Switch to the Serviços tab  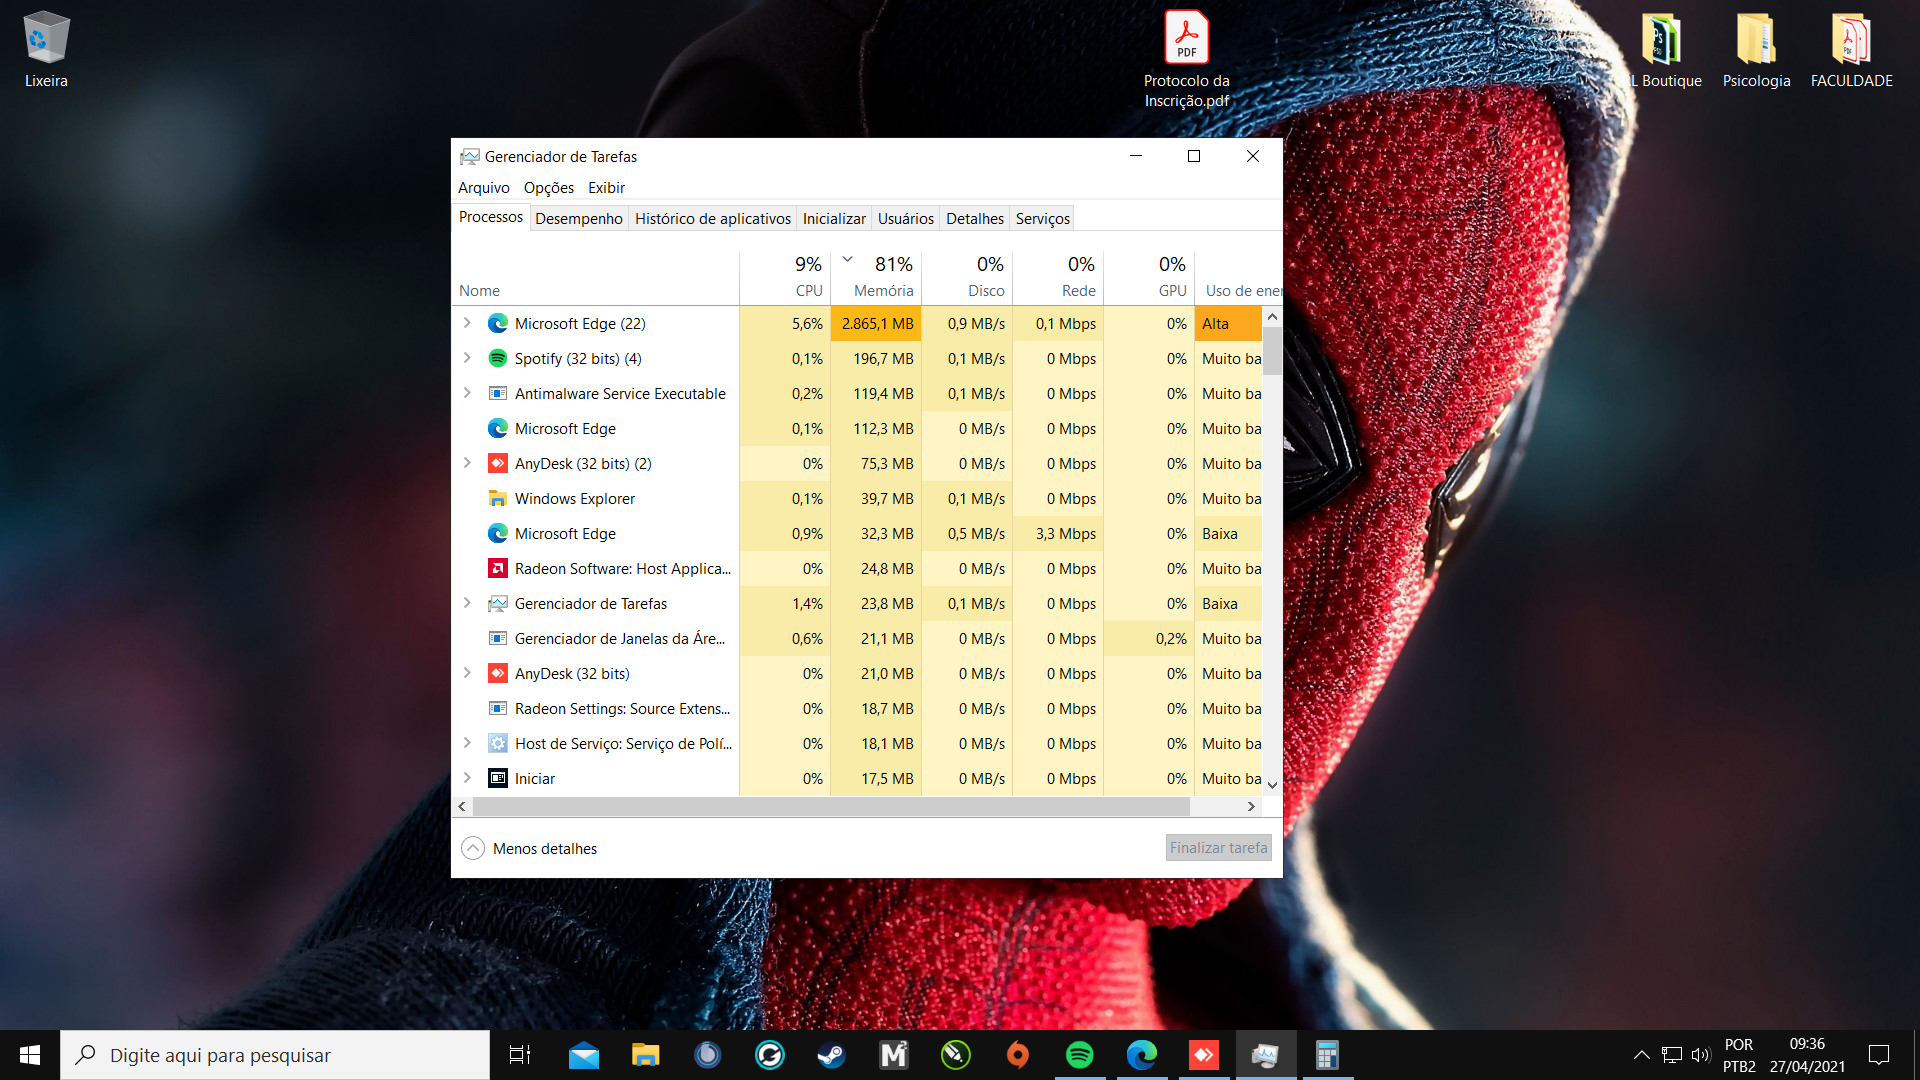click(x=1043, y=219)
